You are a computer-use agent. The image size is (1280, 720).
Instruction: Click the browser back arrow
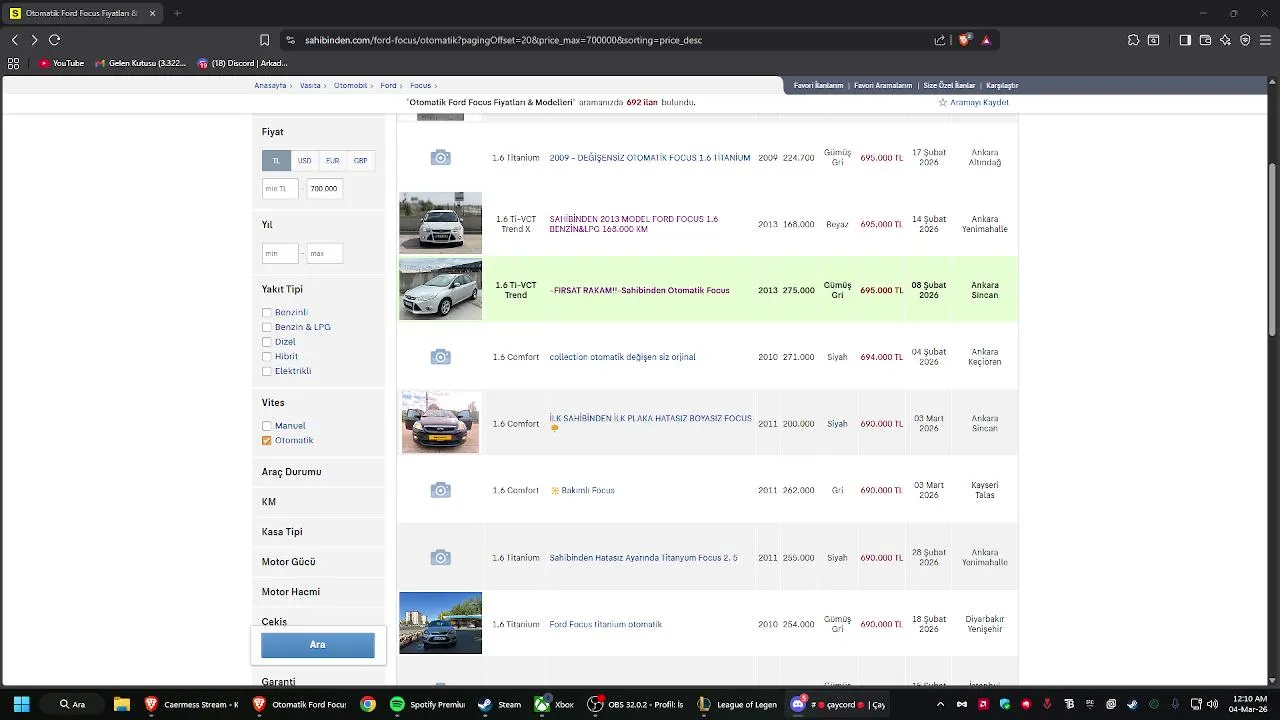click(14, 40)
